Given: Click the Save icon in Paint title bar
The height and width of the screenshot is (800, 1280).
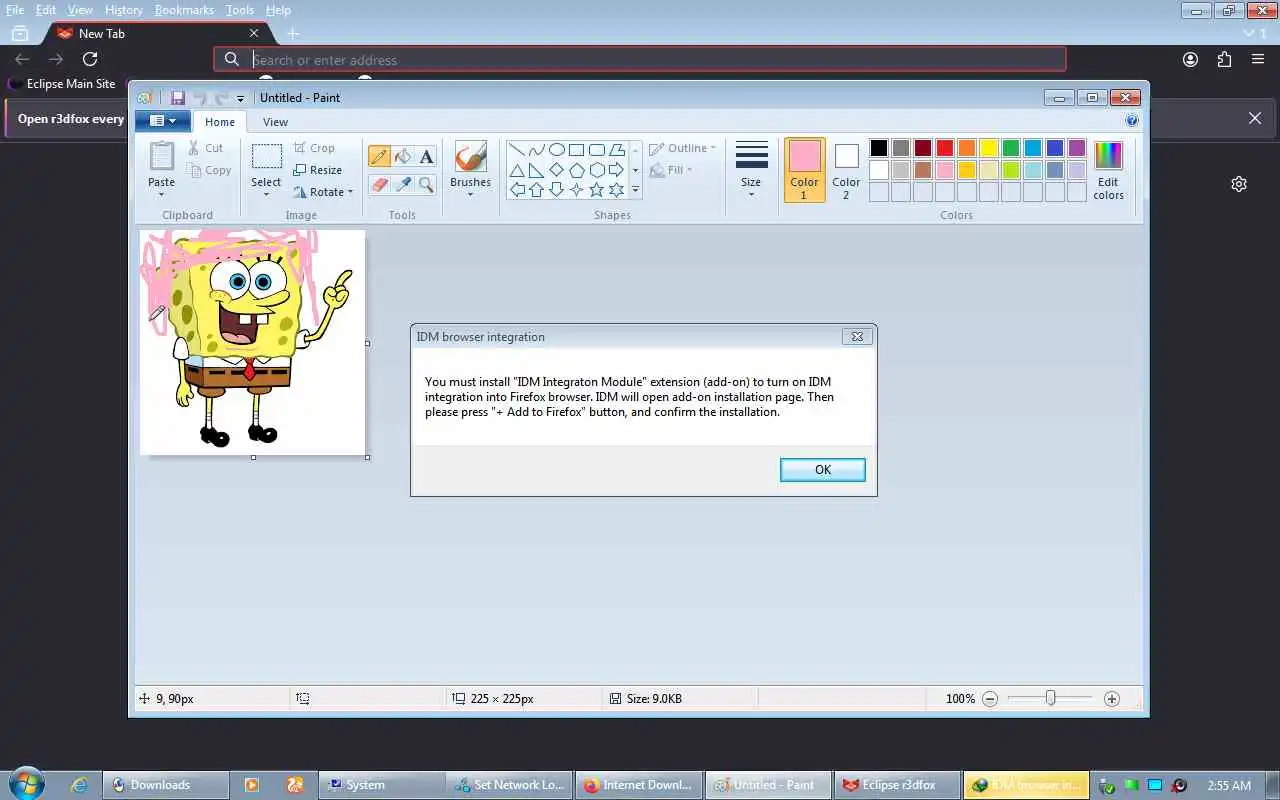Looking at the screenshot, I should coord(178,98).
